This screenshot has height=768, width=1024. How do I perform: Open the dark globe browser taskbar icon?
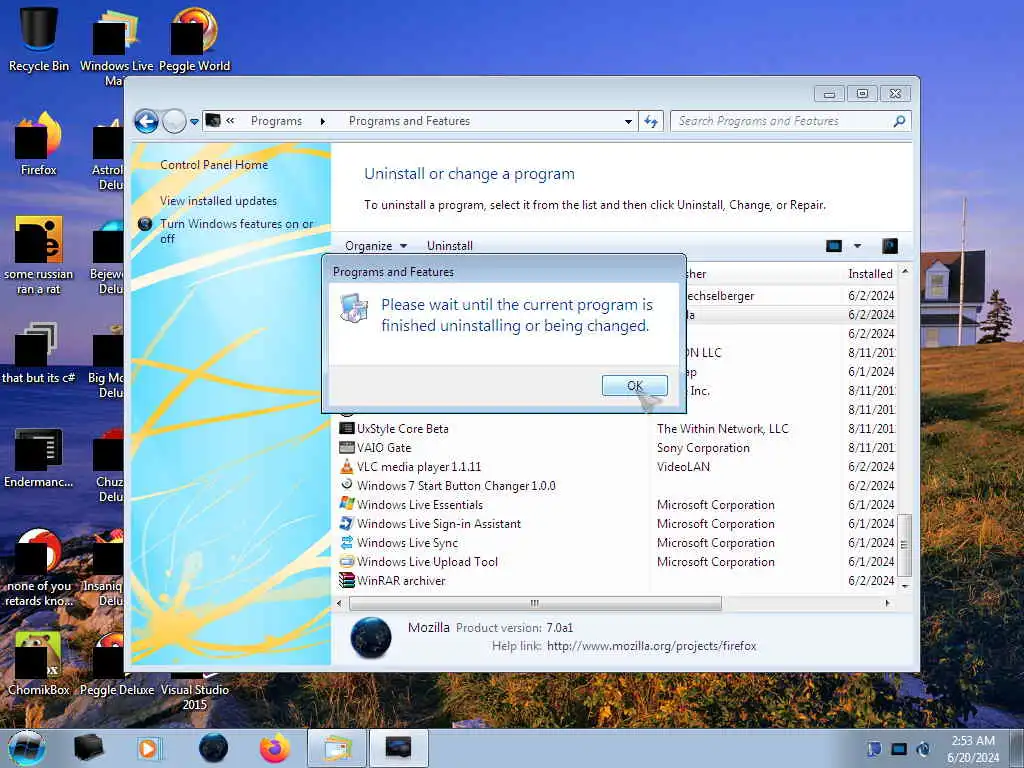213,748
